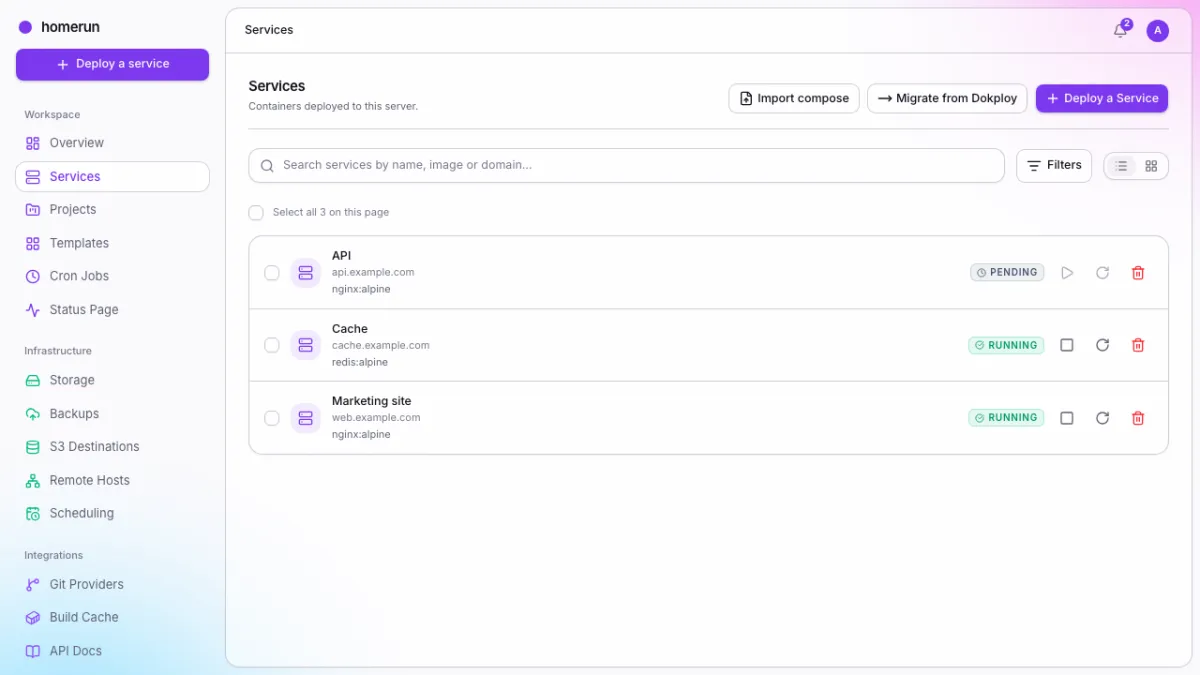Select the API service checkbox
This screenshot has height=675, width=1200.
[272, 273]
